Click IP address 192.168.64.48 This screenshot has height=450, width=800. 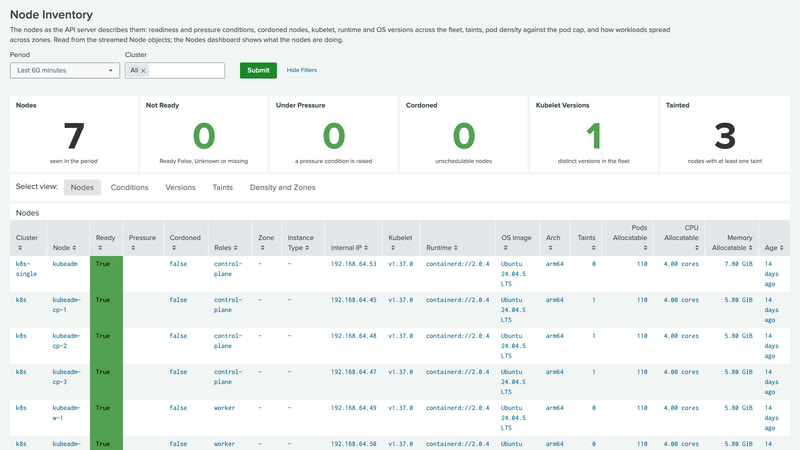(x=354, y=336)
